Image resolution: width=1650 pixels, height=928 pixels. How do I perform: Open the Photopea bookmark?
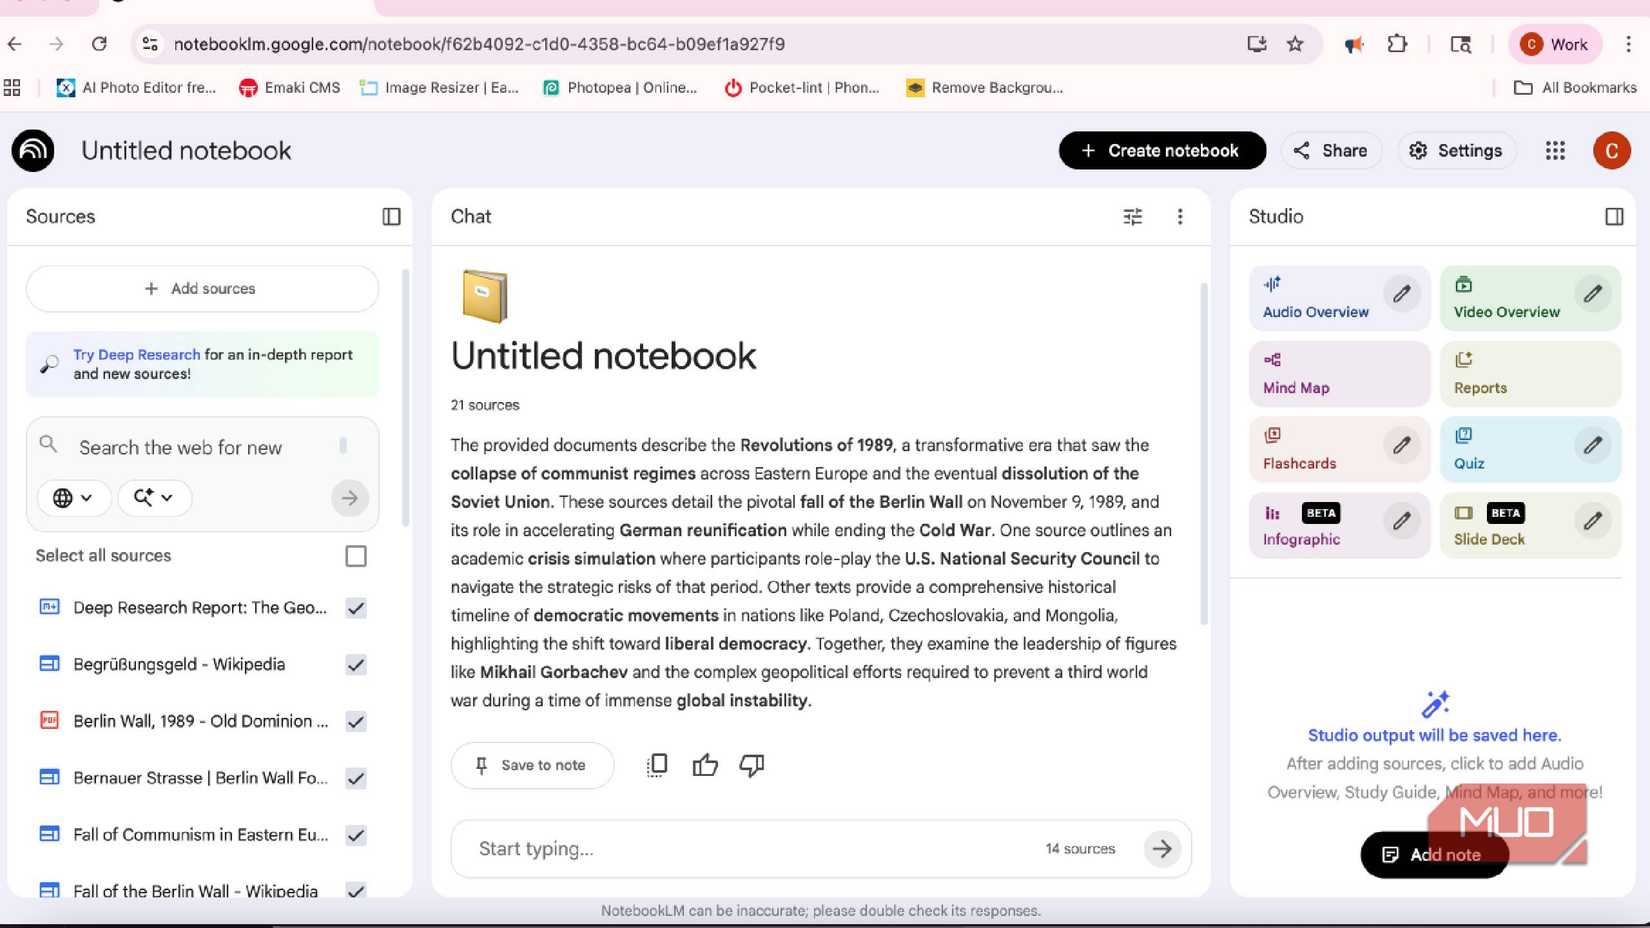click(620, 87)
